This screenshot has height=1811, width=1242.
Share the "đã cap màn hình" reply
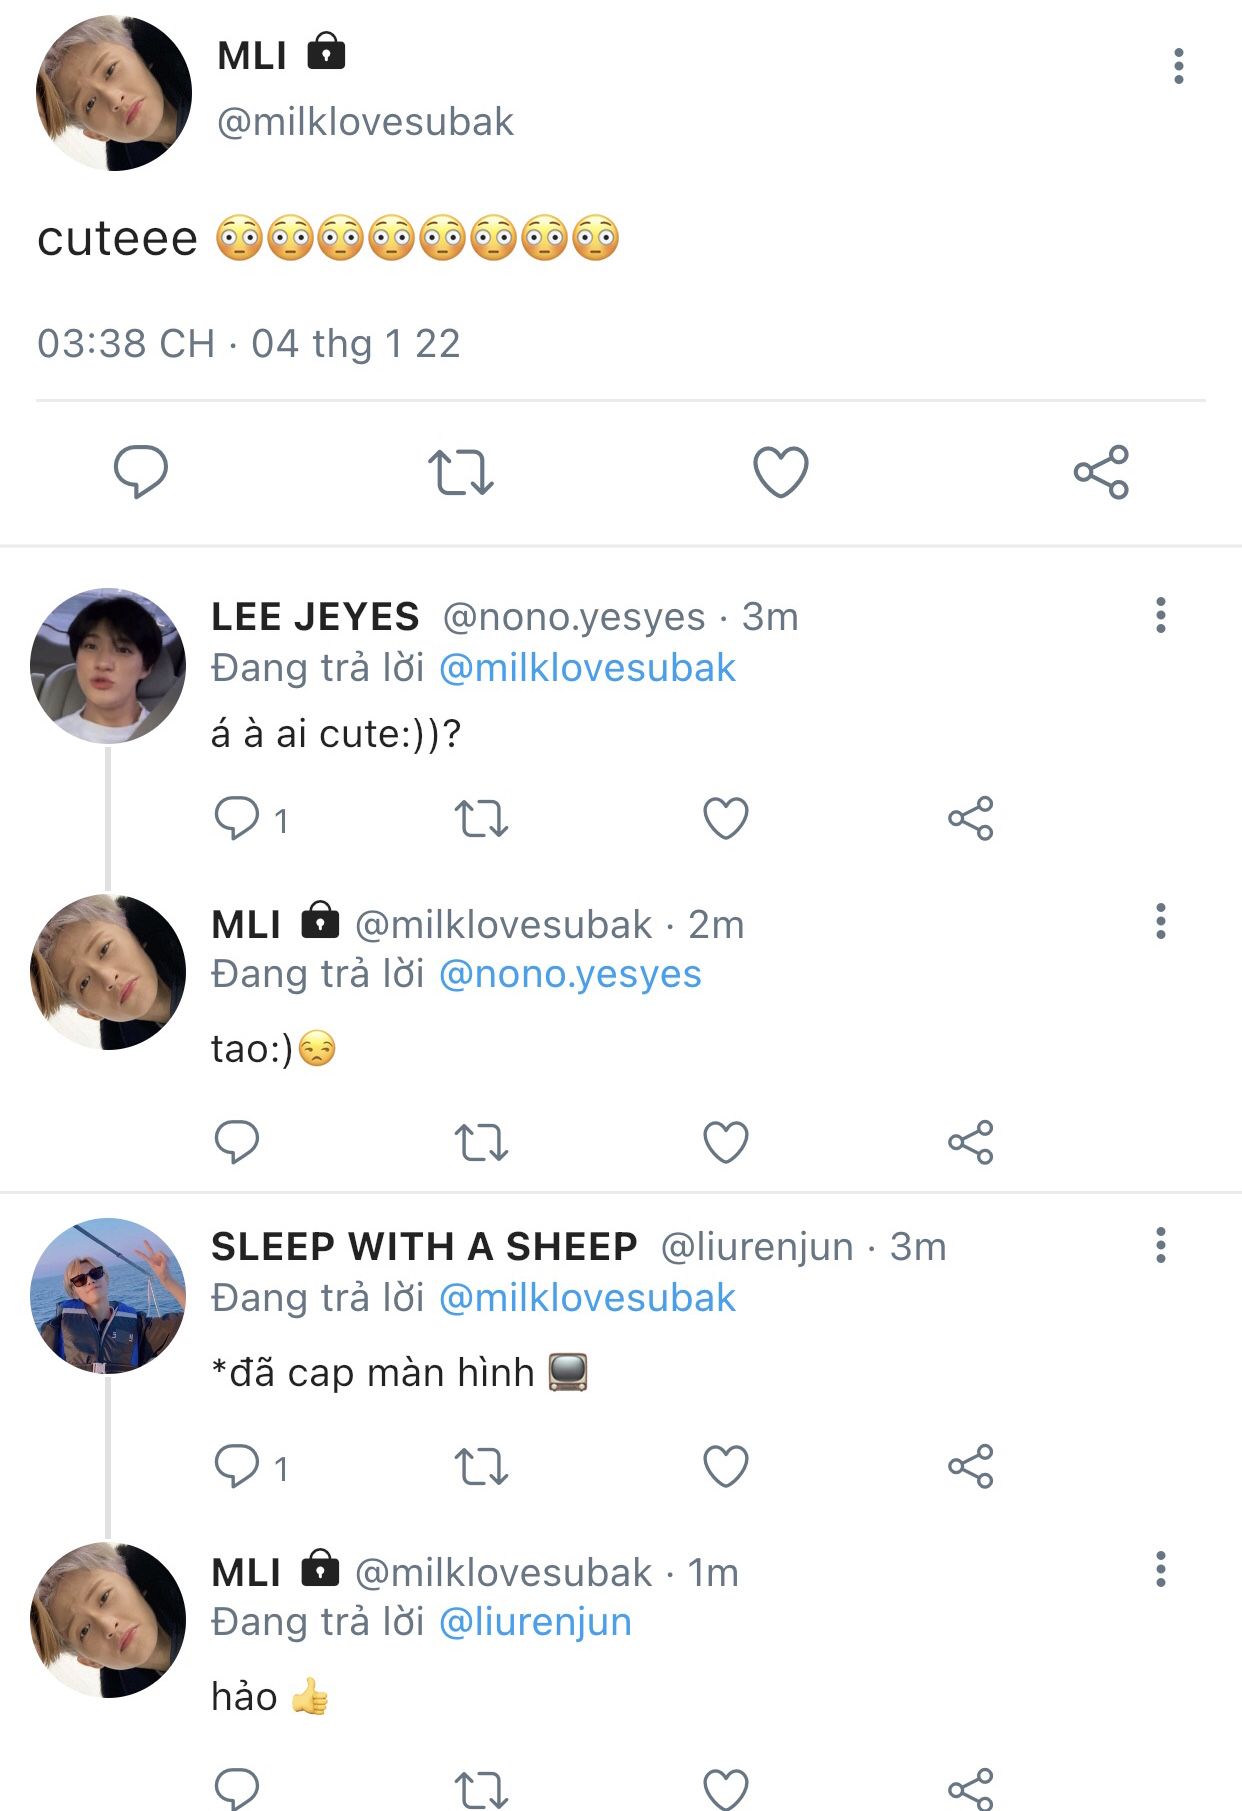coord(970,1467)
